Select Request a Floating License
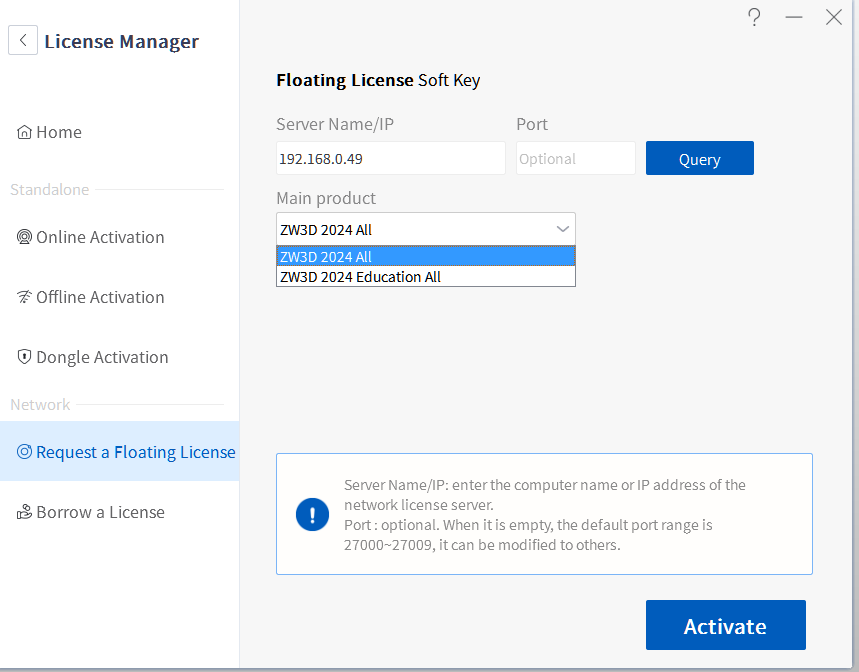The image size is (859, 672). (119, 451)
